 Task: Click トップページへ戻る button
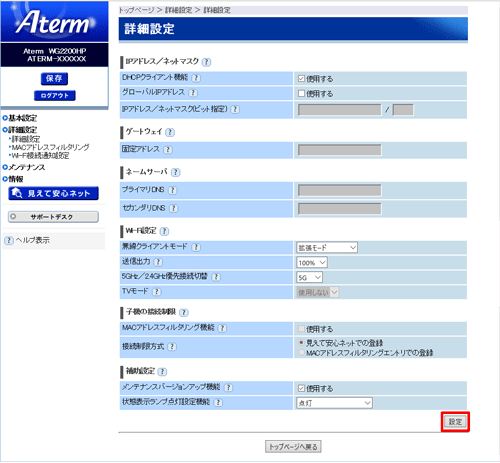(293, 447)
